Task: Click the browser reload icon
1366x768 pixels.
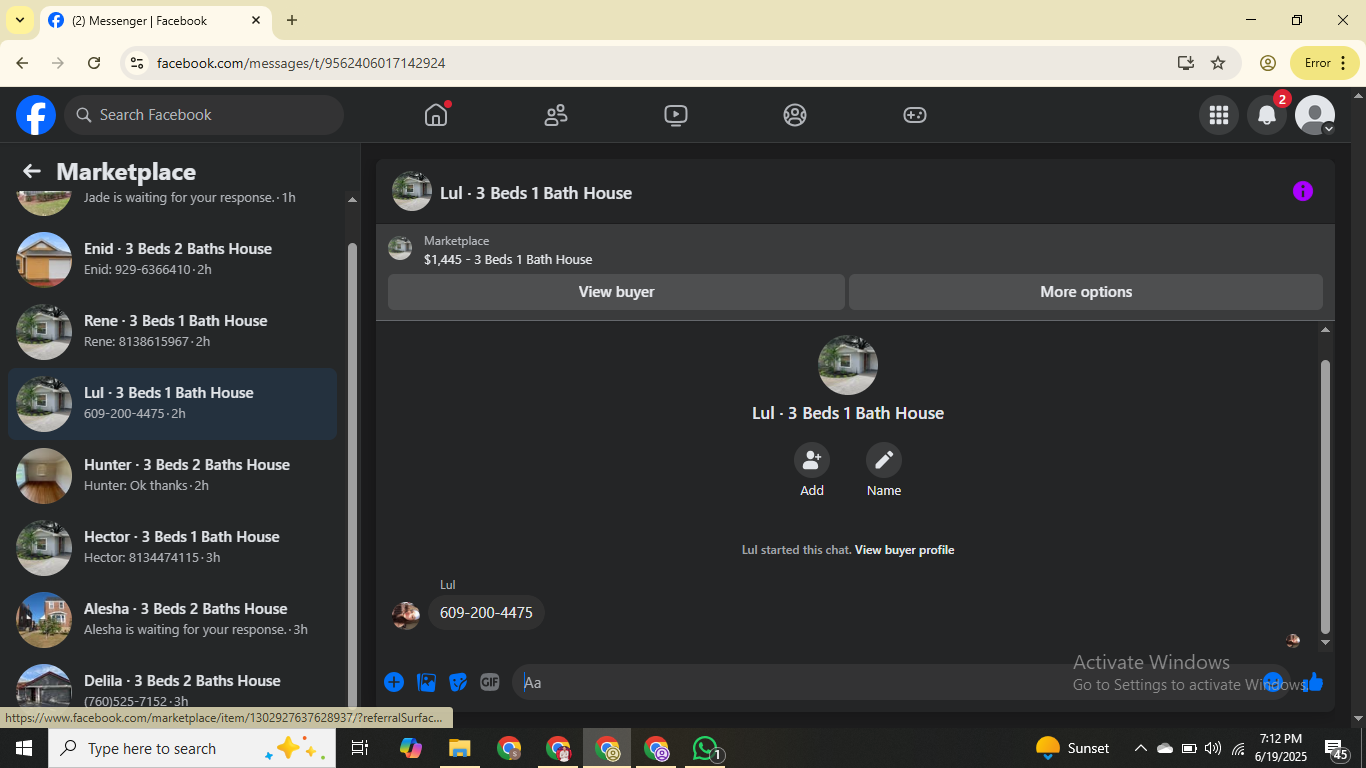Action: 94,63
